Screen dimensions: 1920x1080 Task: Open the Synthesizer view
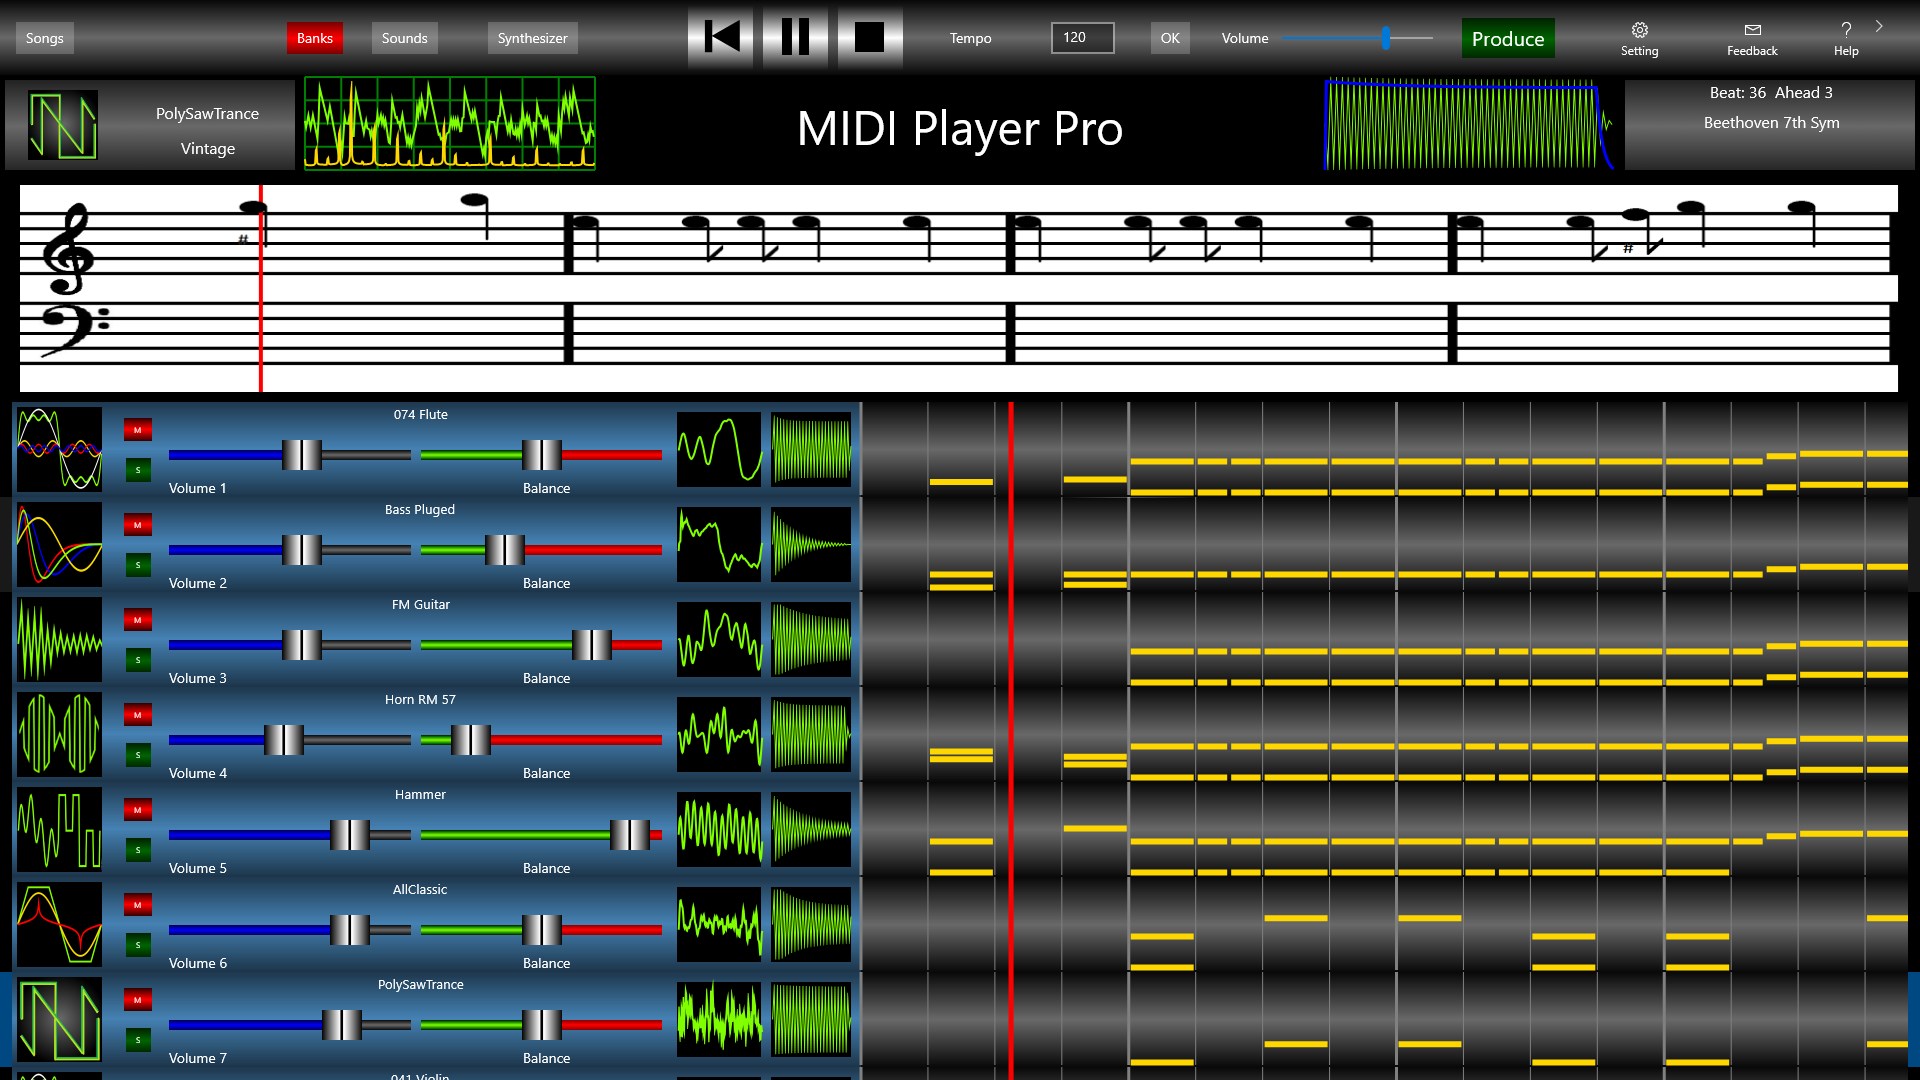tap(532, 37)
